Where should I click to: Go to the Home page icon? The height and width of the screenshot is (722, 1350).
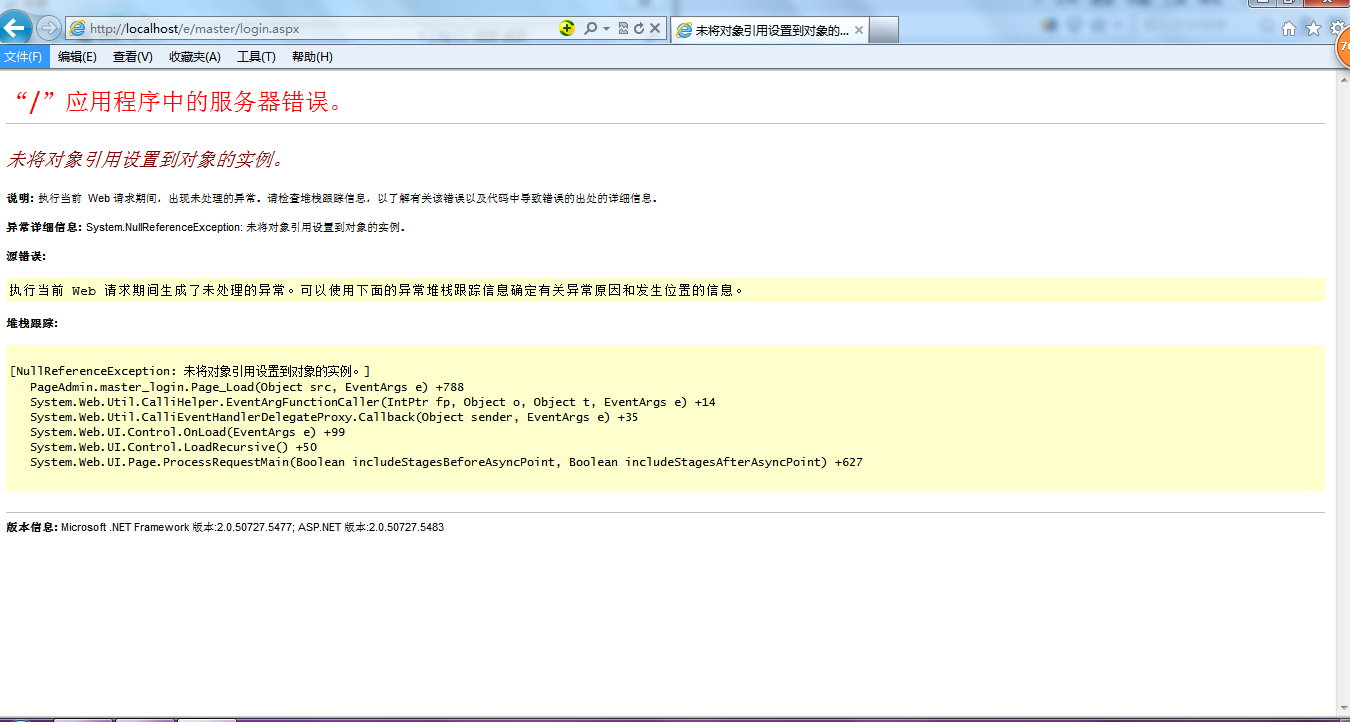tap(1290, 29)
